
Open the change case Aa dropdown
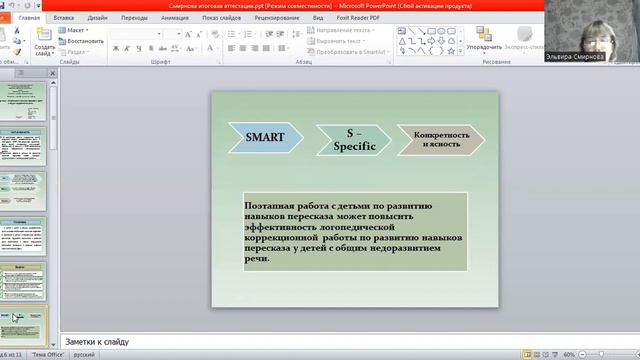point(191,49)
